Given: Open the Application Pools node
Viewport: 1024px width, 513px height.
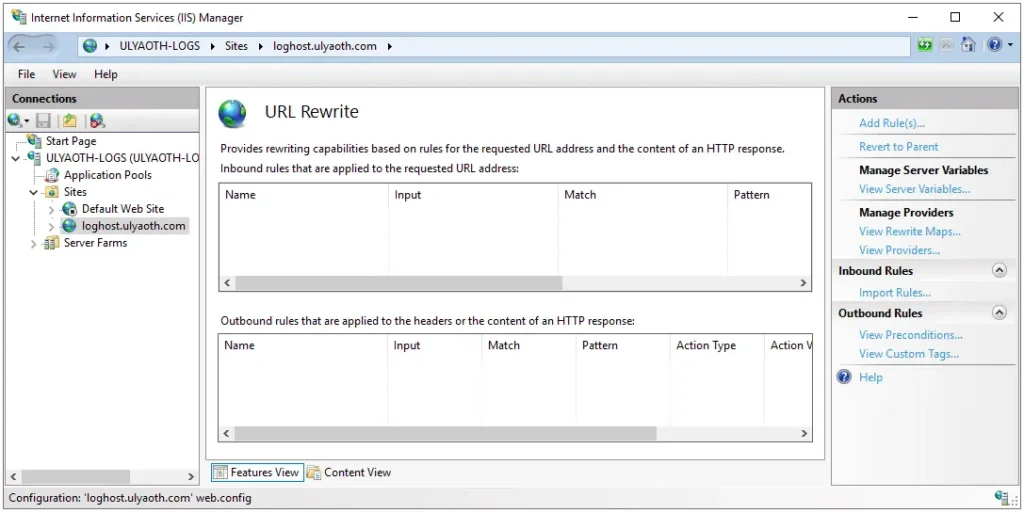Looking at the screenshot, I should 107,175.
